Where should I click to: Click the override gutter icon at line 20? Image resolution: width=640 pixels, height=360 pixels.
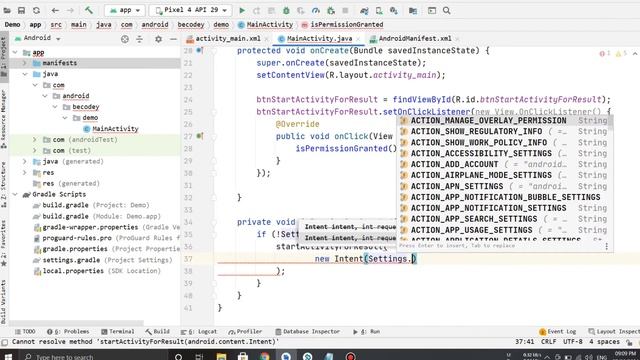pyautogui.click(x=200, y=51)
